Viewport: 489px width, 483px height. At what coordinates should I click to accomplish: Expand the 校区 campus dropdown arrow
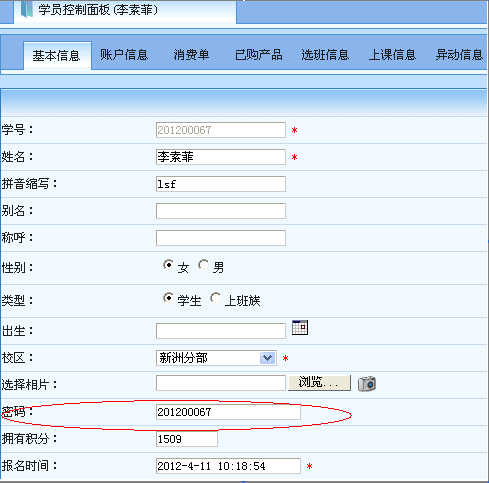267,358
